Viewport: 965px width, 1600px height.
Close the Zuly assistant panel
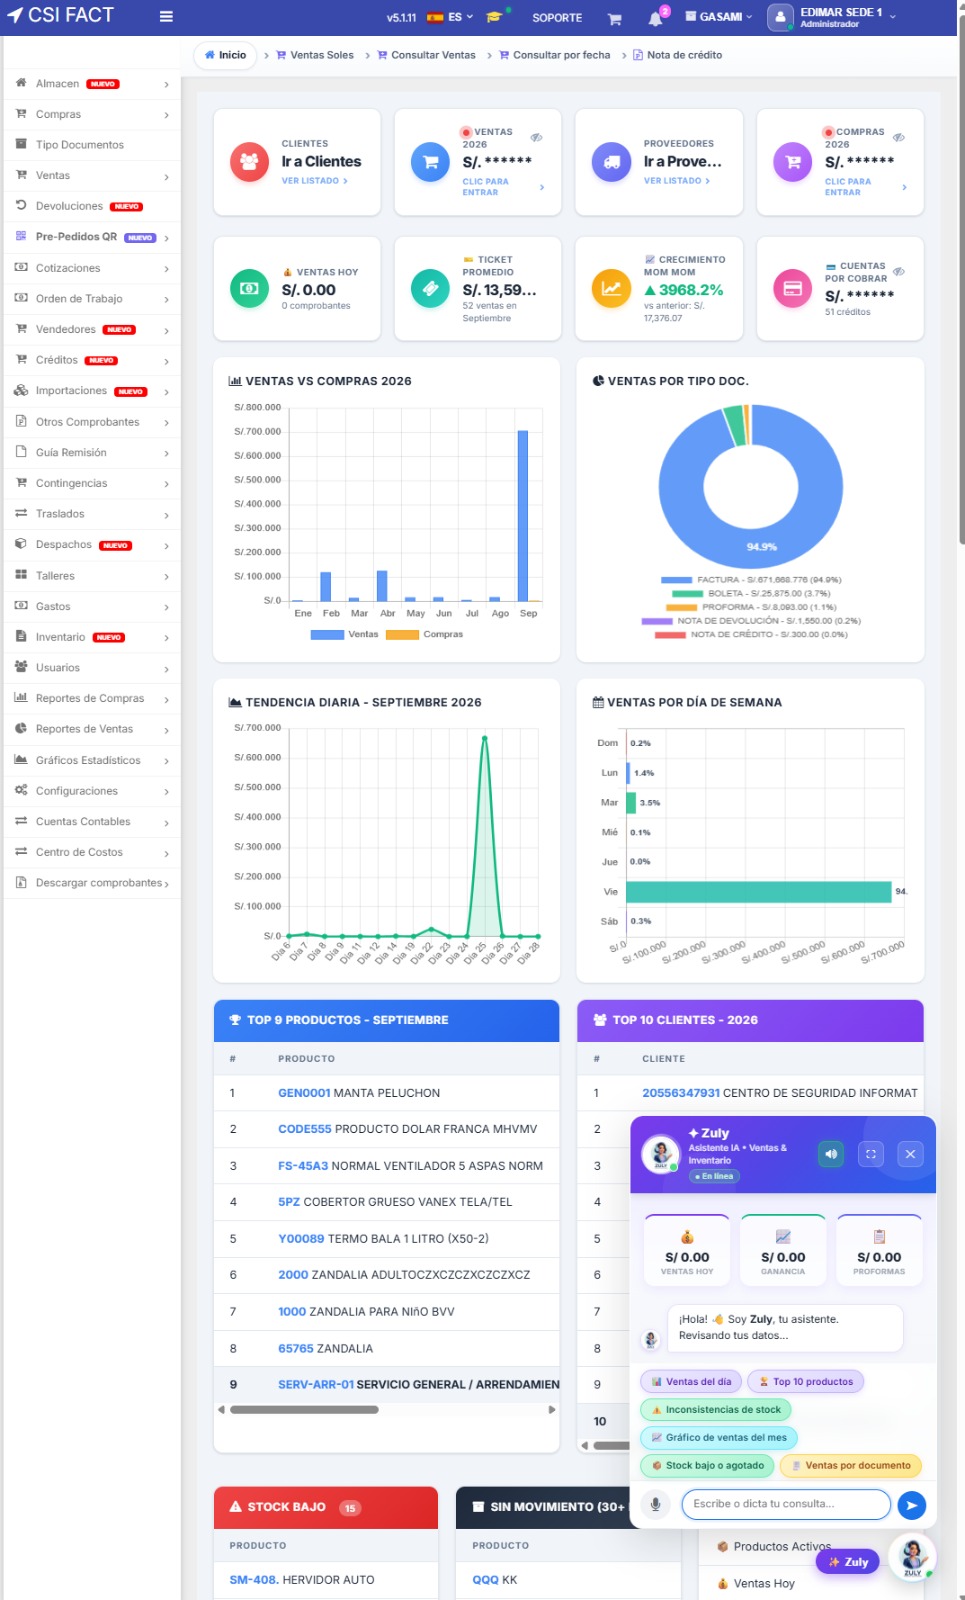(x=910, y=1154)
